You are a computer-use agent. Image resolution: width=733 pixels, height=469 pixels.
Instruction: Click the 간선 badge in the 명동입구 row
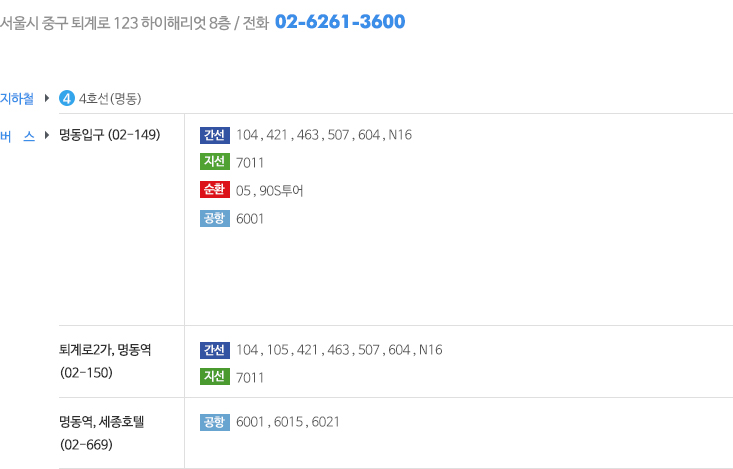[x=215, y=135]
